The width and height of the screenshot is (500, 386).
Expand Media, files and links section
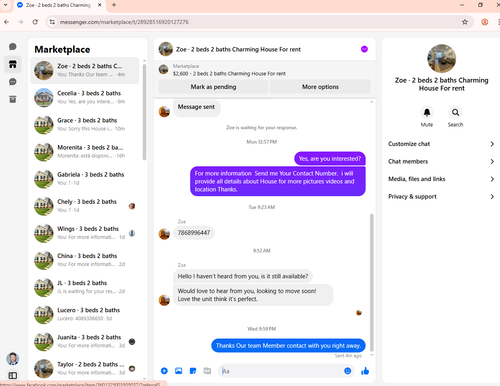pyautogui.click(x=441, y=179)
